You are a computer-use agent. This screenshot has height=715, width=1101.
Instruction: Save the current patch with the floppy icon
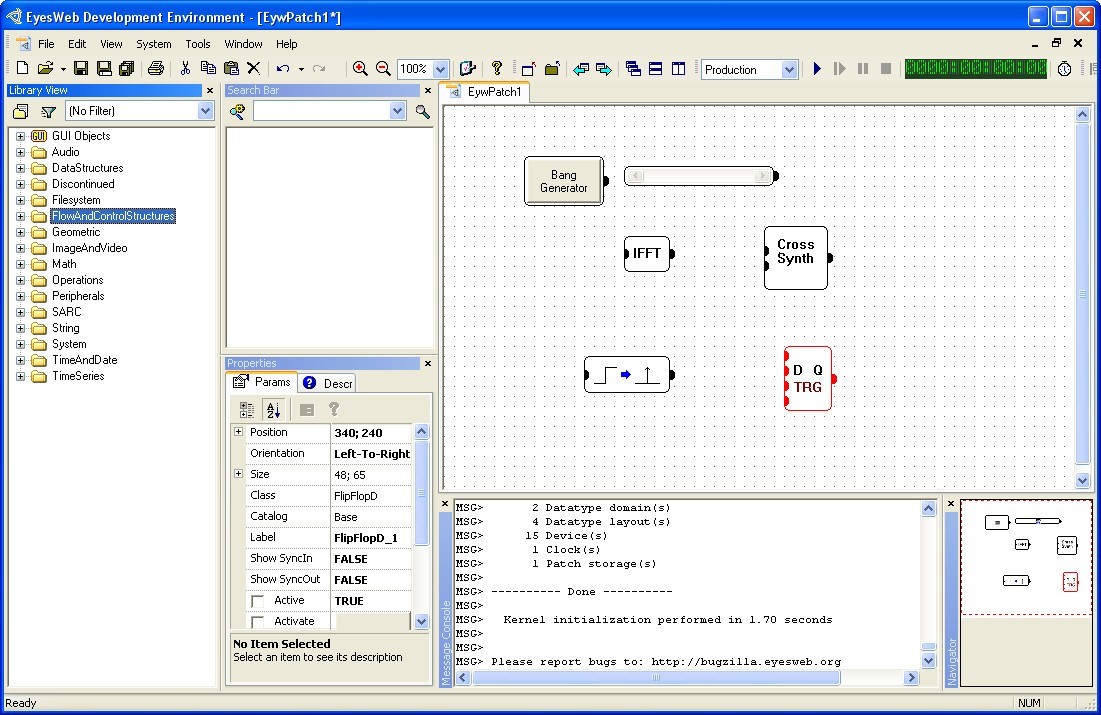81,68
